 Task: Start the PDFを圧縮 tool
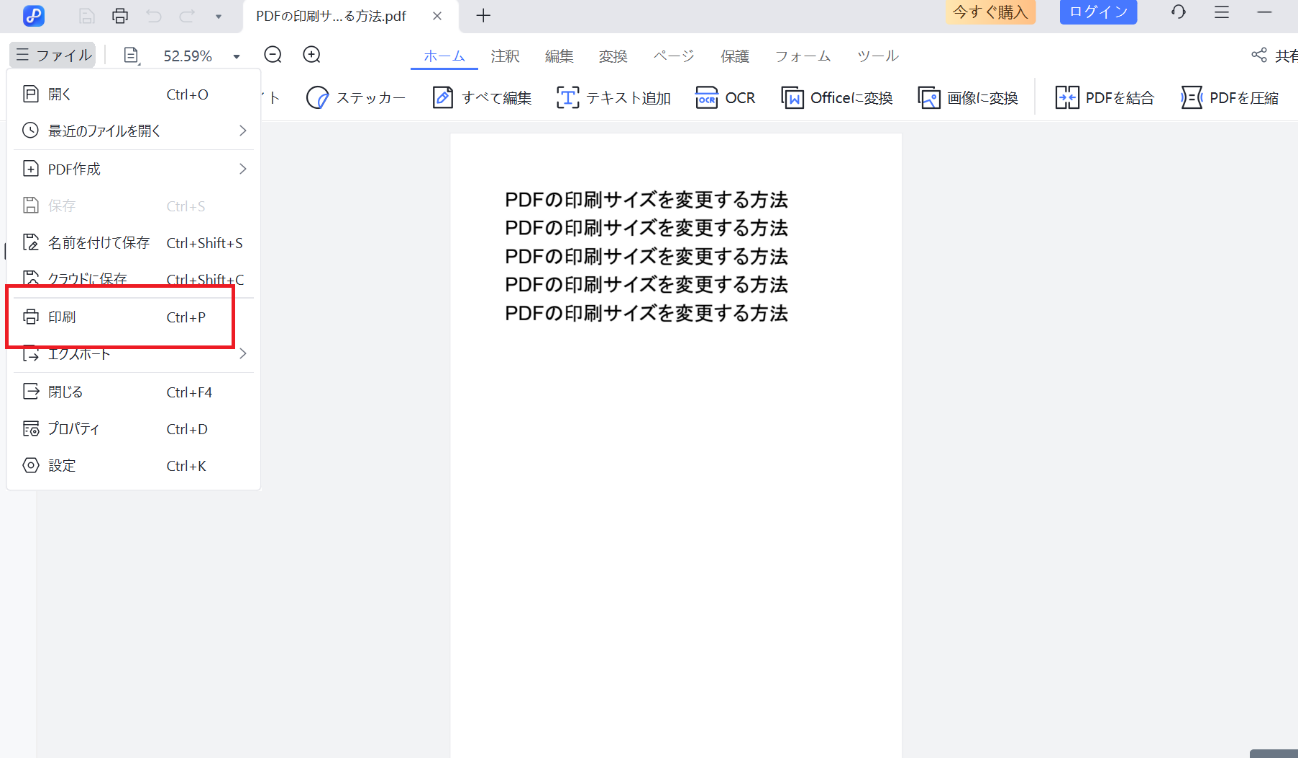(1230, 97)
